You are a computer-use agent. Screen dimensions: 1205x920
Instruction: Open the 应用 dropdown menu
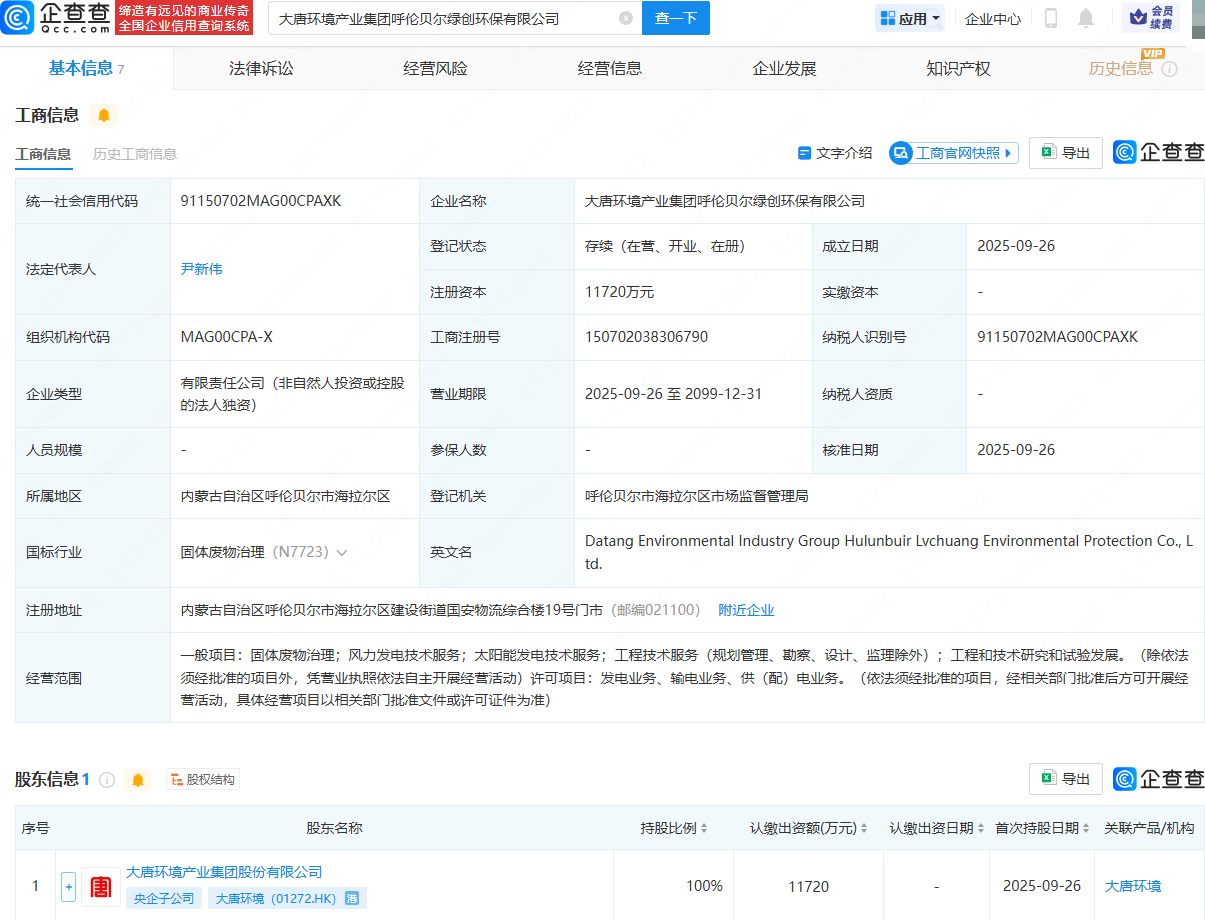910,18
